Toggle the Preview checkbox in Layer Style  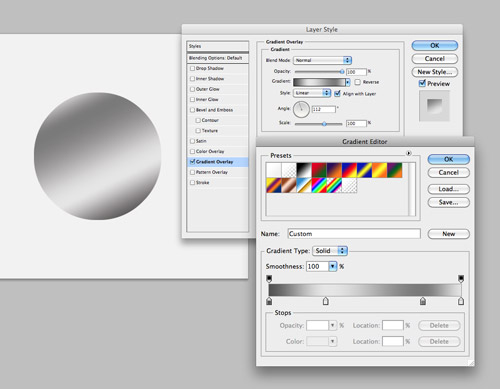point(422,83)
